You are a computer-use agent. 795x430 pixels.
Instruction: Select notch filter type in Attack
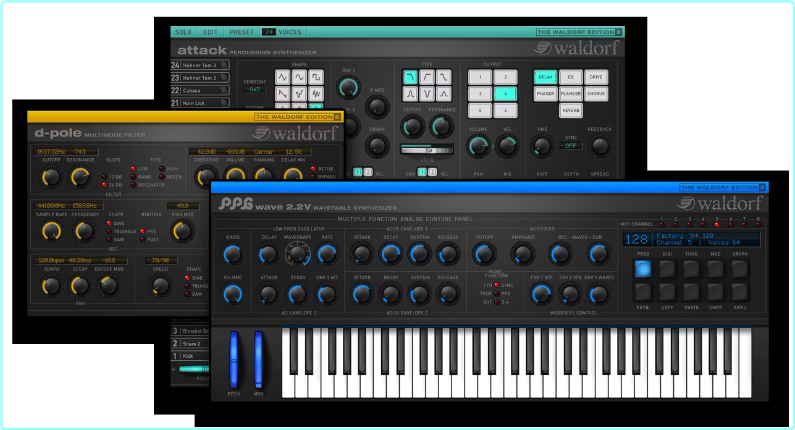click(x=427, y=94)
